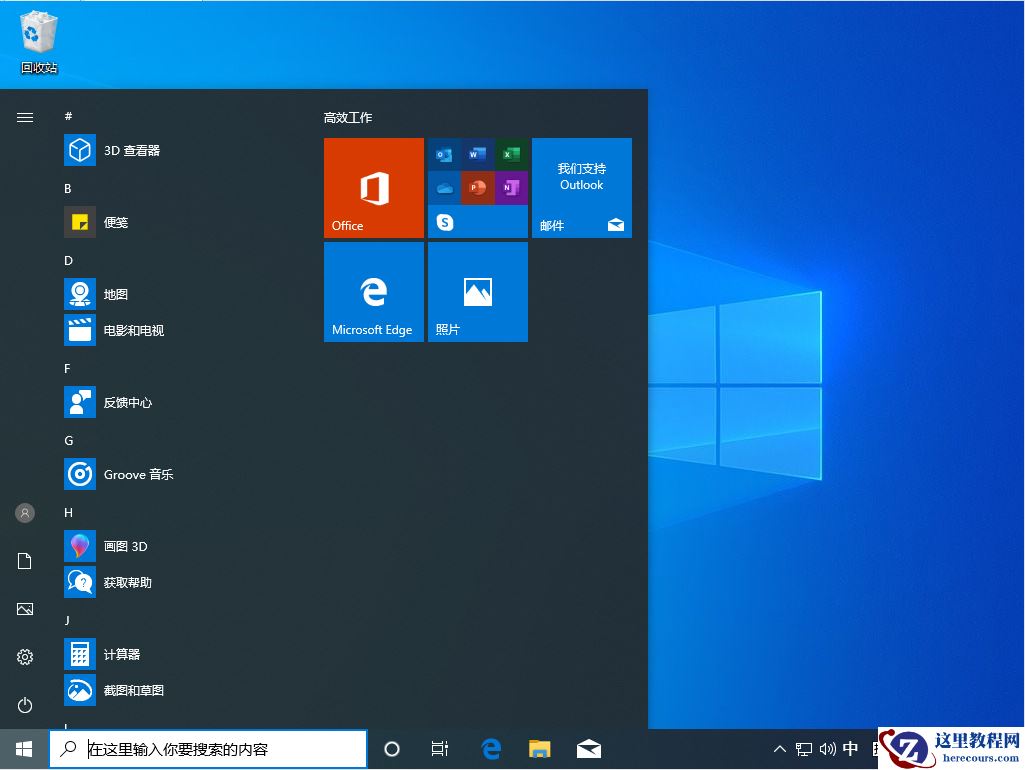This screenshot has height=770, width=1025.
Task: Open Task View on the taskbar
Action: pos(440,748)
